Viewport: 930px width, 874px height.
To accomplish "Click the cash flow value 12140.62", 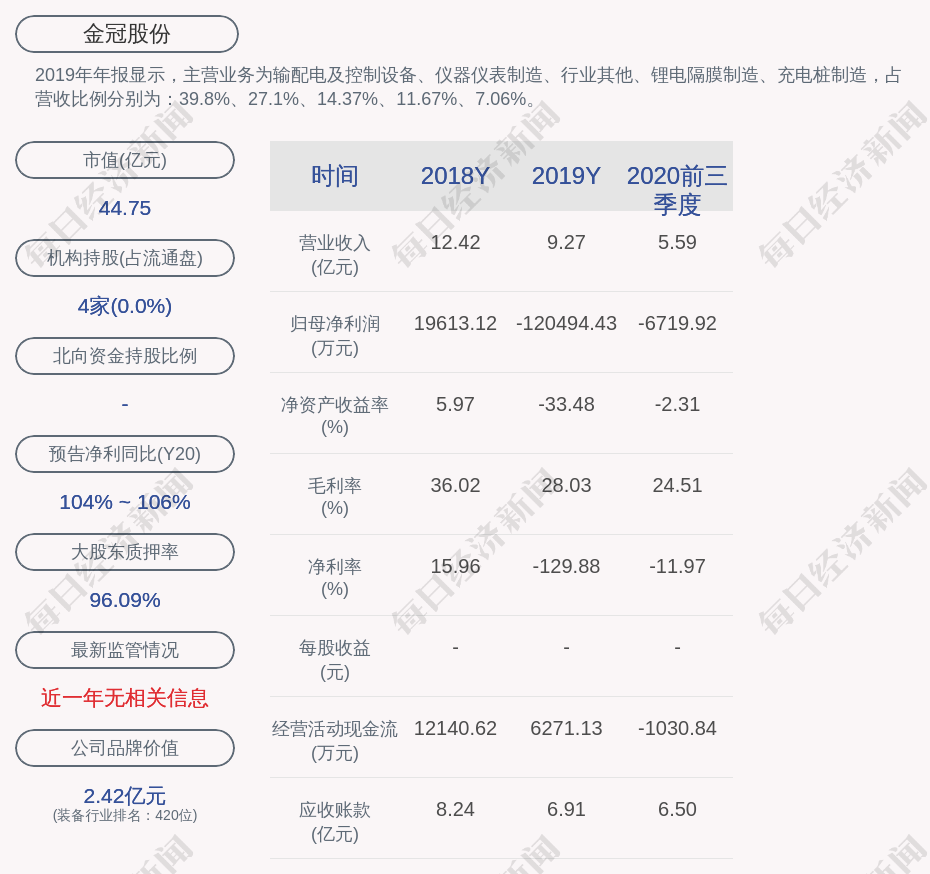I will (455, 728).
